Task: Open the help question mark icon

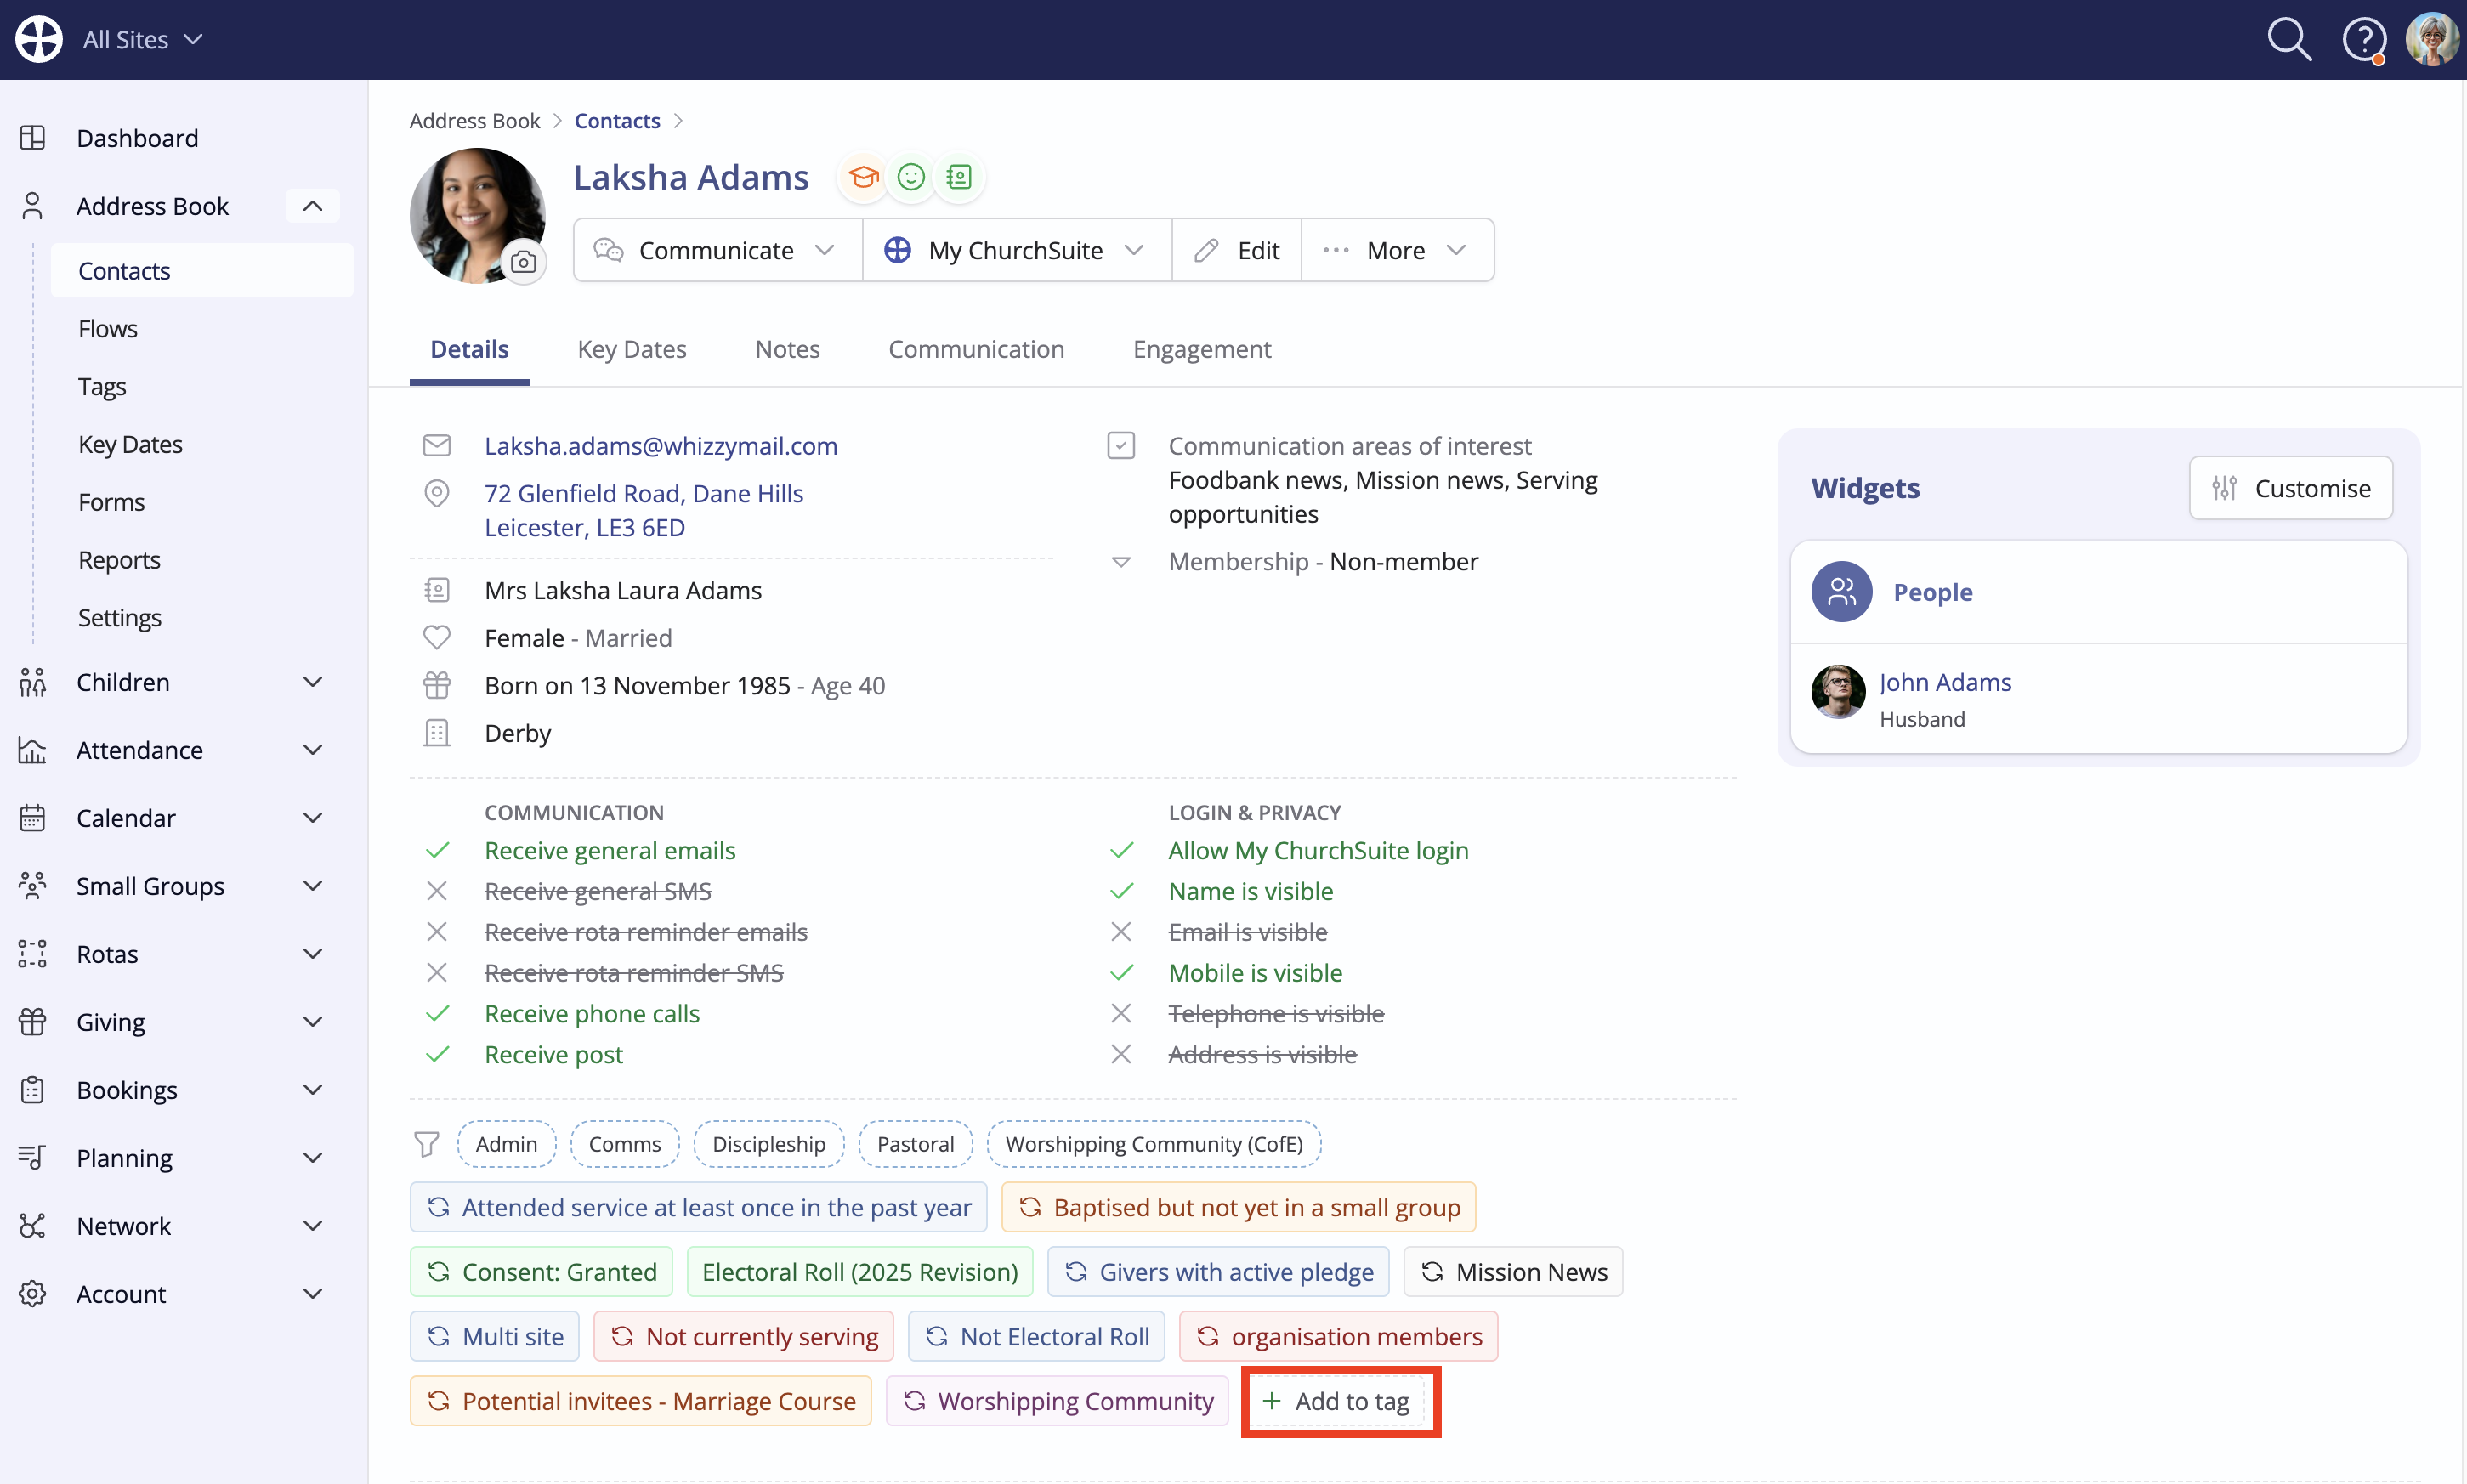Action: (x=2364, y=40)
